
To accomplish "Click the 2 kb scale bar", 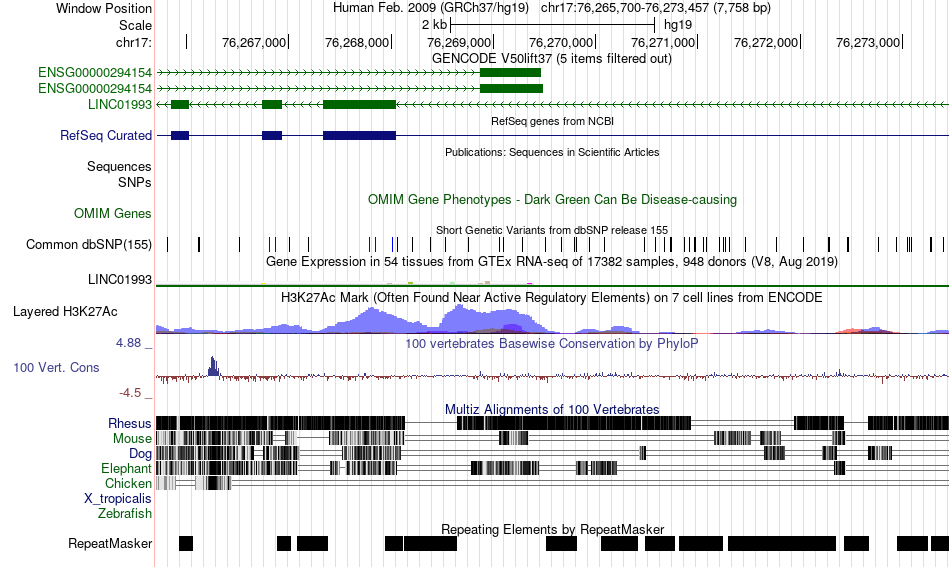I will coord(553,25).
